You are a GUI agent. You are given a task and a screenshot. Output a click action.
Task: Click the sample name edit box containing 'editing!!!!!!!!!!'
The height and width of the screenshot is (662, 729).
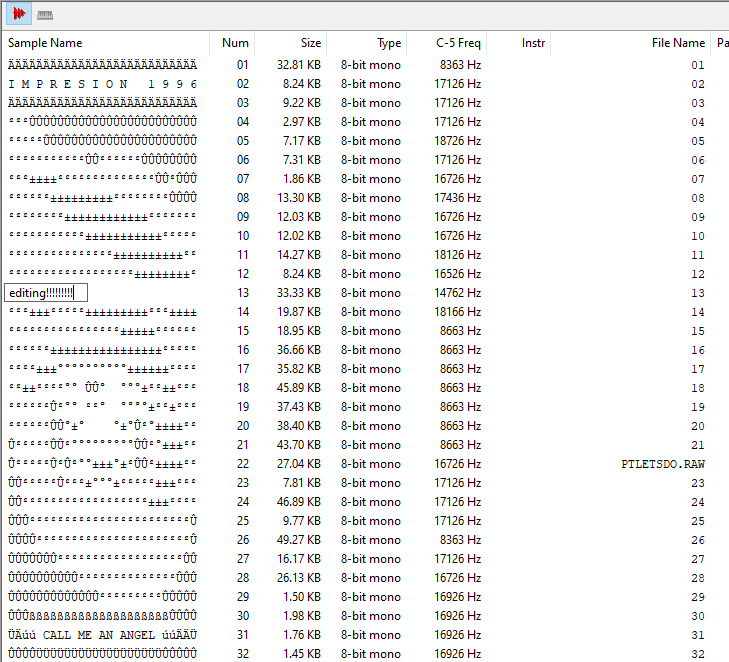point(46,293)
